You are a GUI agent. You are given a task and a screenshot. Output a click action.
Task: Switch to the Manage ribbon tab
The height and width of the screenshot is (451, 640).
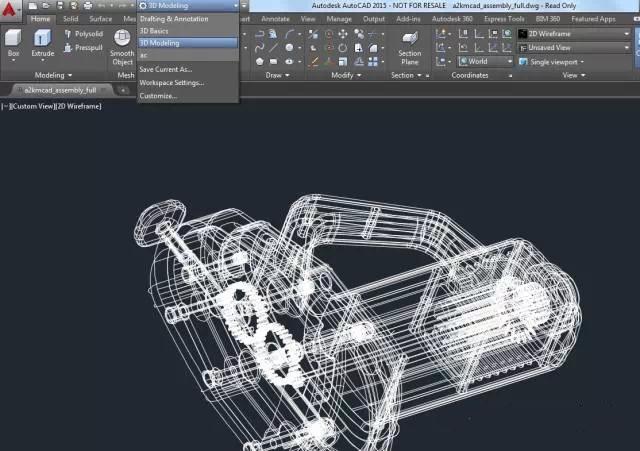[x=340, y=18]
